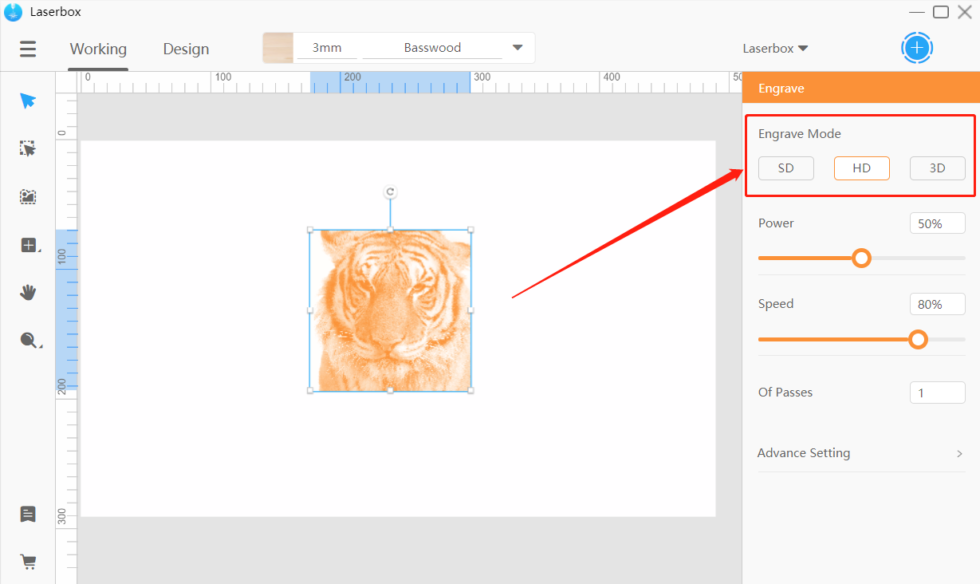Open the hamburger main menu
Image resolution: width=980 pixels, height=584 pixels.
pyautogui.click(x=28, y=49)
